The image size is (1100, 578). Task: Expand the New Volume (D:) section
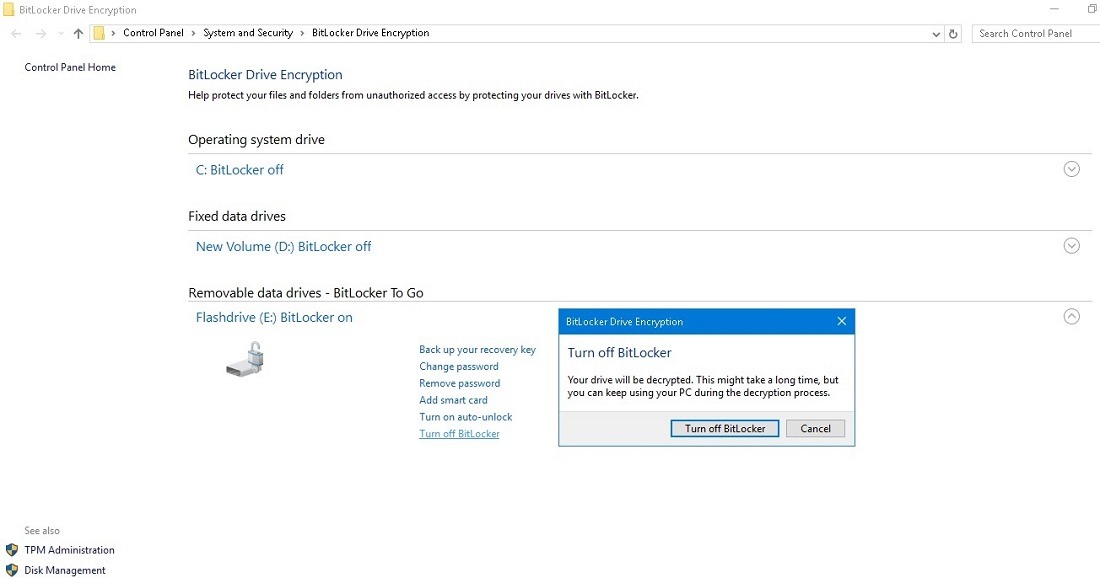pos(1071,245)
